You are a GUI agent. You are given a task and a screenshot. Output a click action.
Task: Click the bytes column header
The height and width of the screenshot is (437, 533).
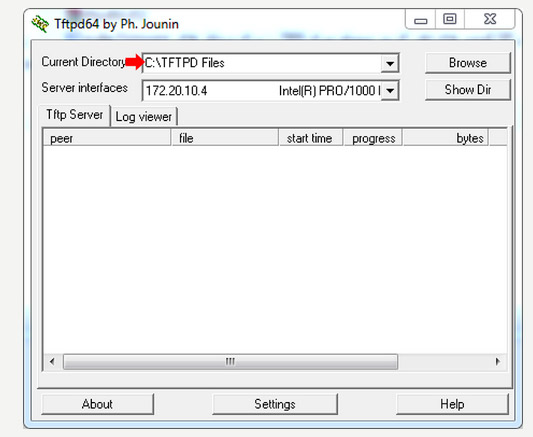[x=446, y=138]
